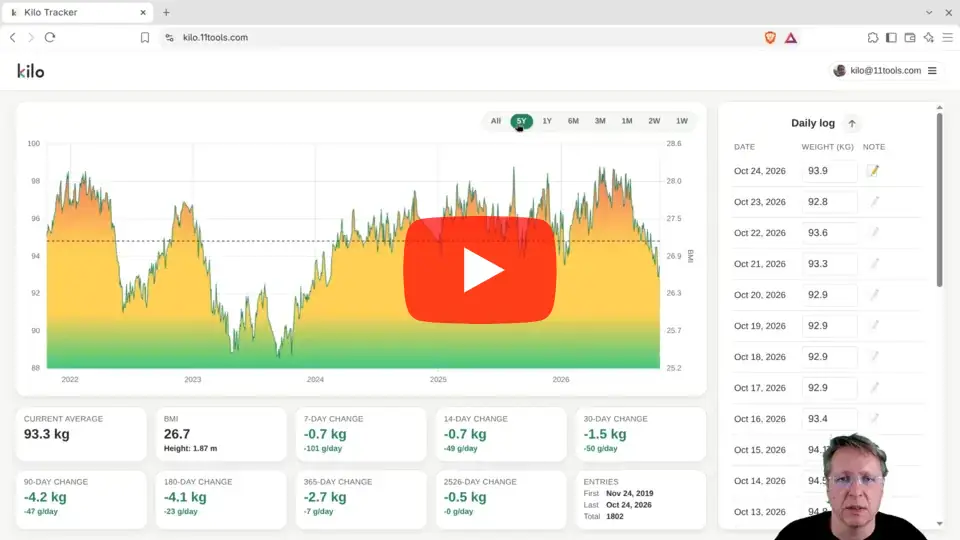The height and width of the screenshot is (540, 960).
Task: Reload the page
Action: 50,37
